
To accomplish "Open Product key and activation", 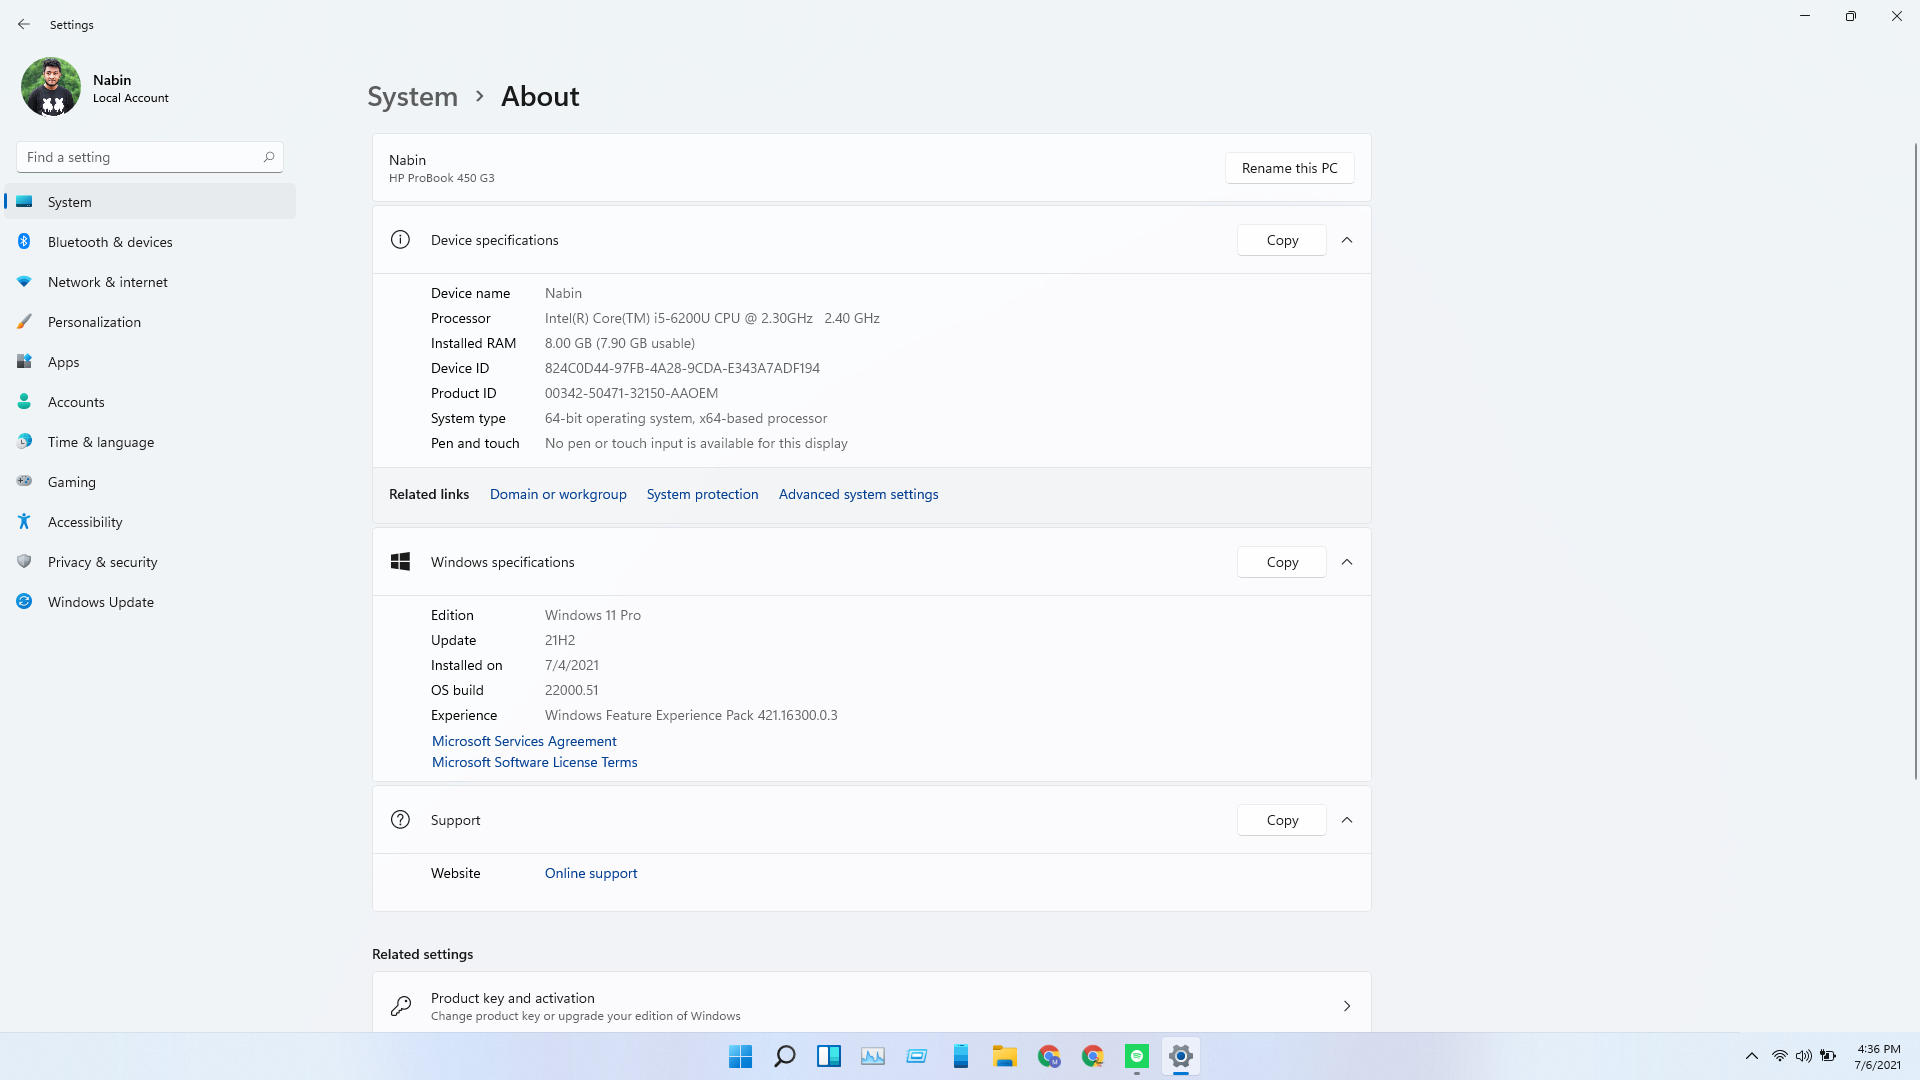I will click(x=871, y=1005).
